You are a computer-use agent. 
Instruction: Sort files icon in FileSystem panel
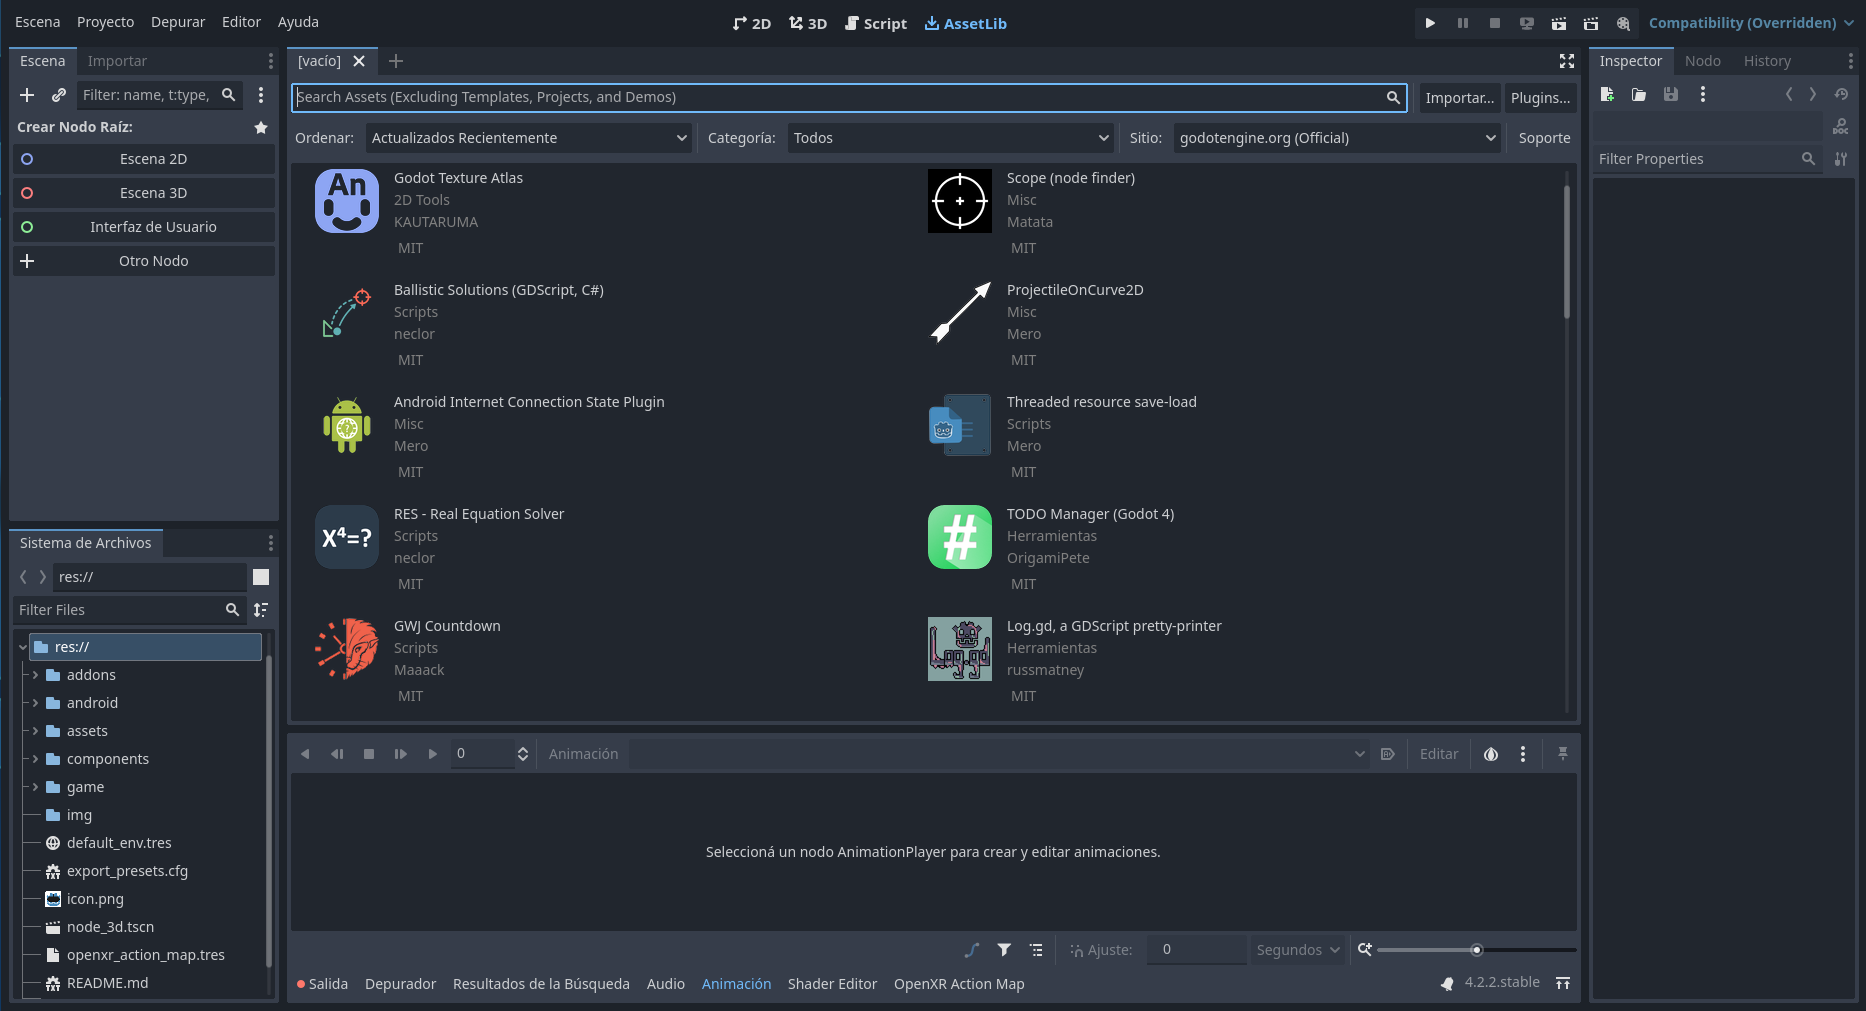coord(261,610)
